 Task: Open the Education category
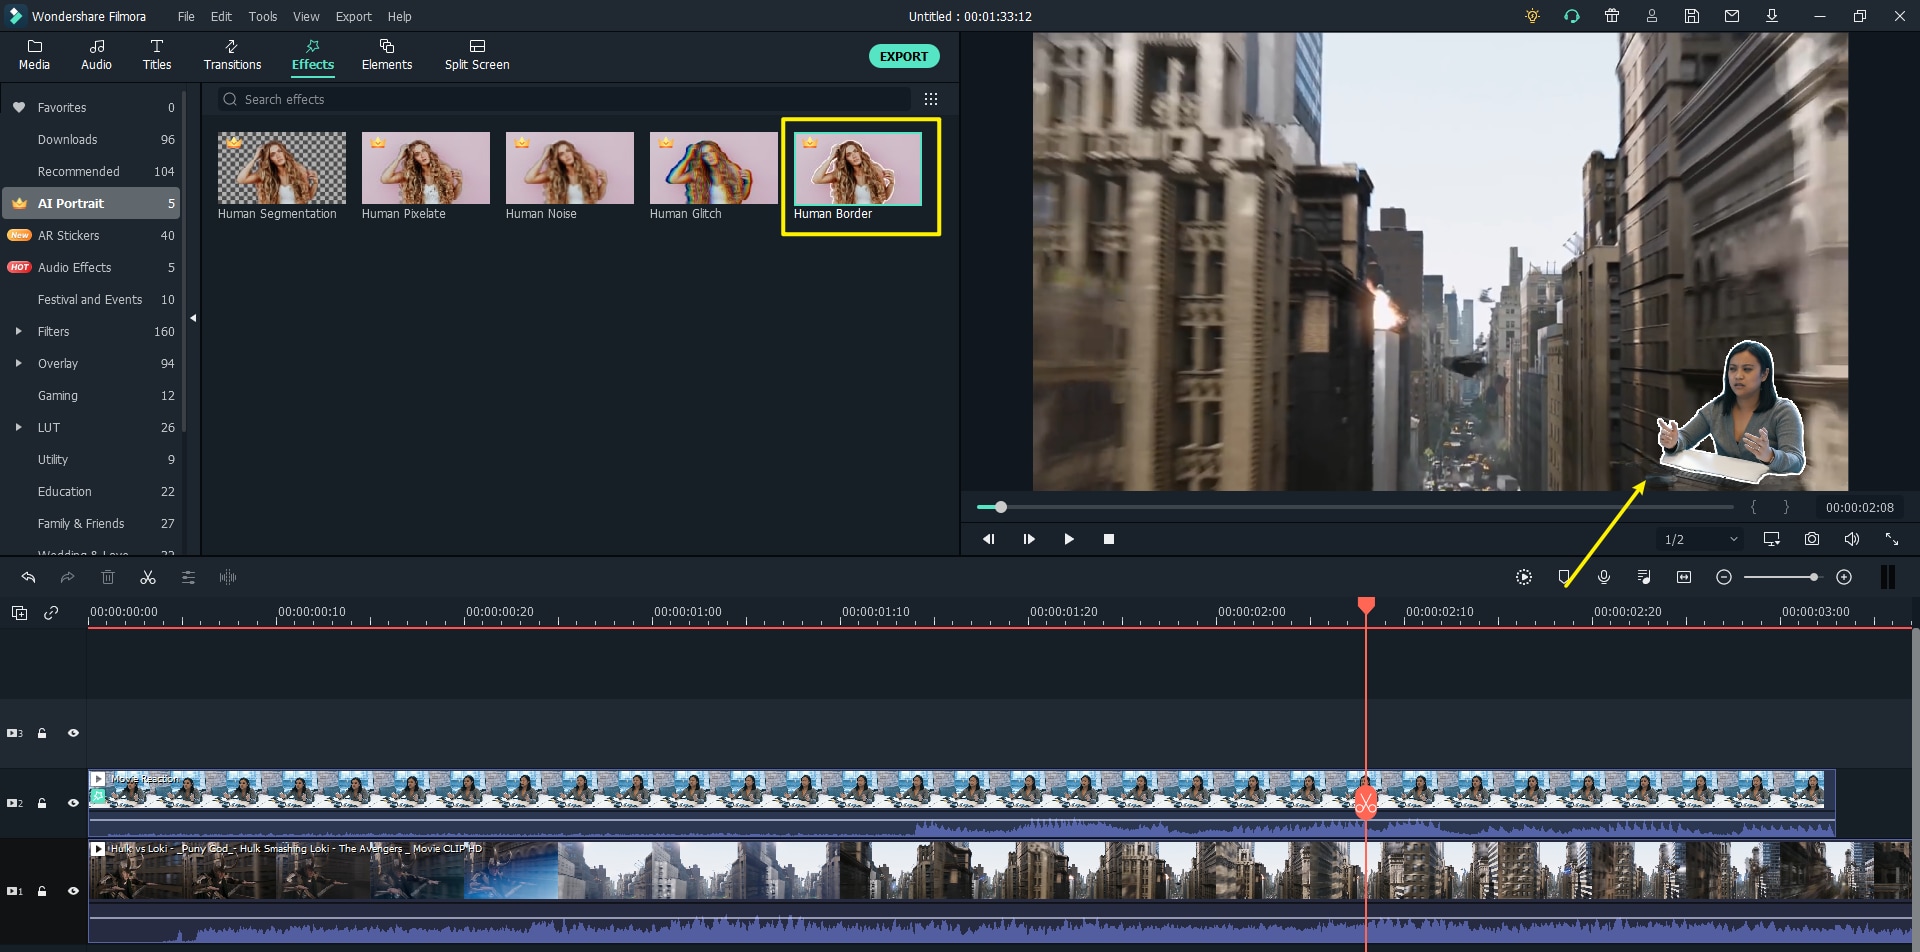[91, 491]
